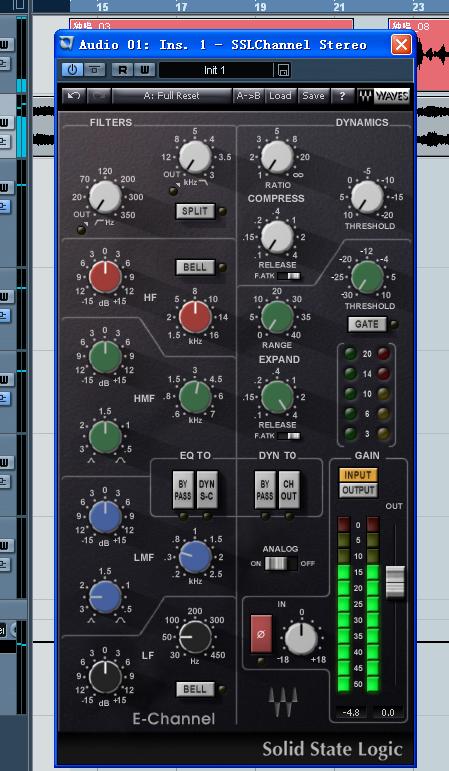Click the LF gain black dB knob
The image size is (449, 771).
point(105,677)
